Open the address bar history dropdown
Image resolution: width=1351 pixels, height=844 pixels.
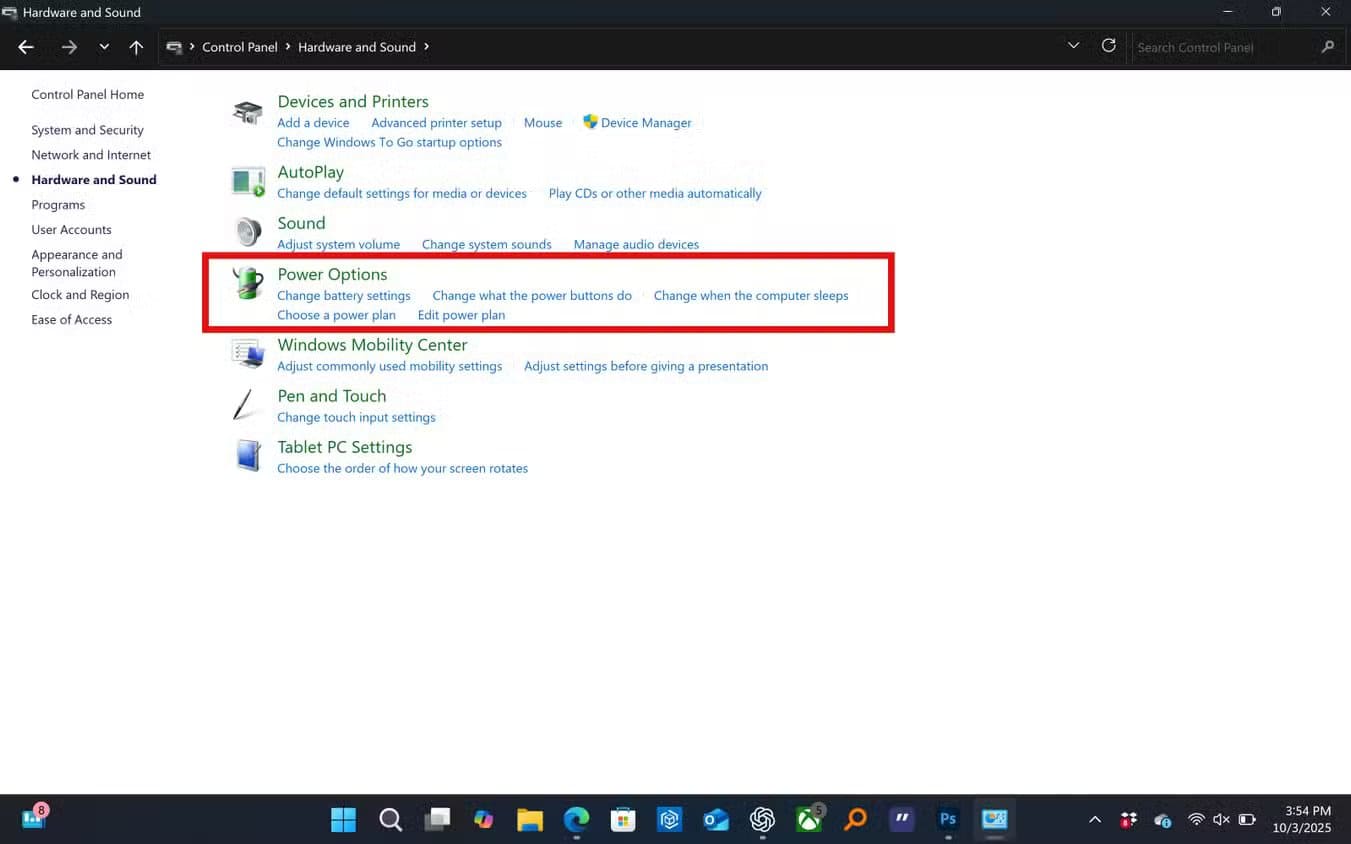click(1073, 46)
